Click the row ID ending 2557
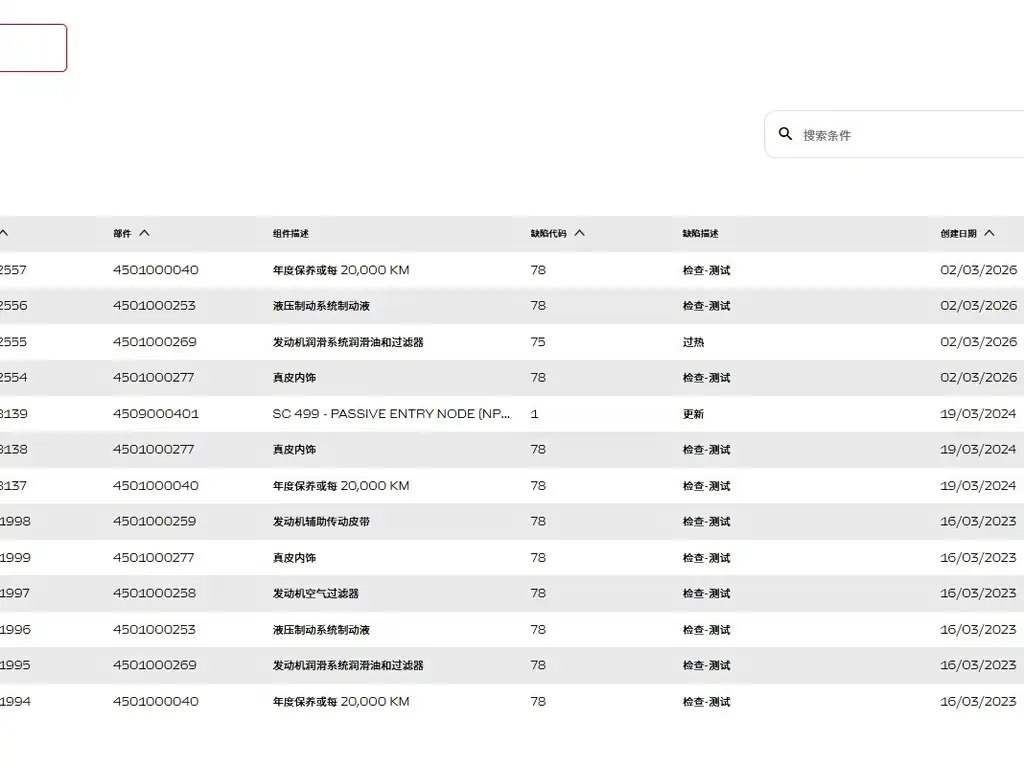Image resolution: width=1024 pixels, height=768 pixels. [x=13, y=270]
